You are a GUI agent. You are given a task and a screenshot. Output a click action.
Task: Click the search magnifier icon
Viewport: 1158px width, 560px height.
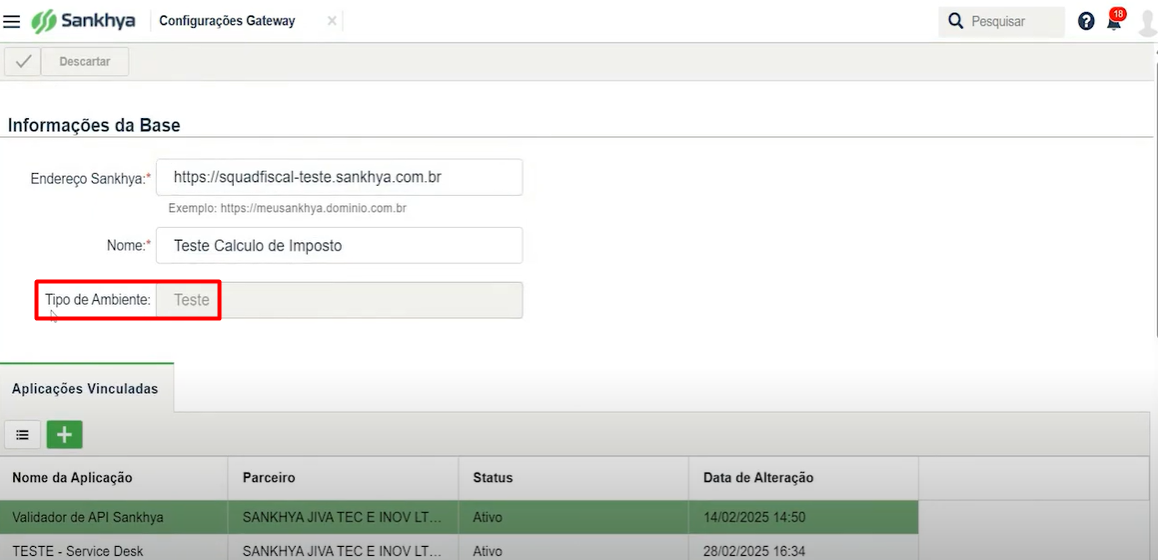(x=956, y=21)
